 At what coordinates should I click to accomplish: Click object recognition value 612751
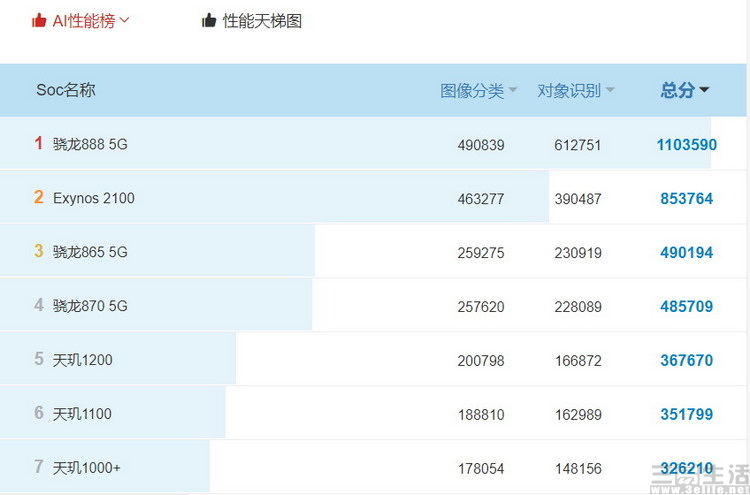tap(578, 145)
